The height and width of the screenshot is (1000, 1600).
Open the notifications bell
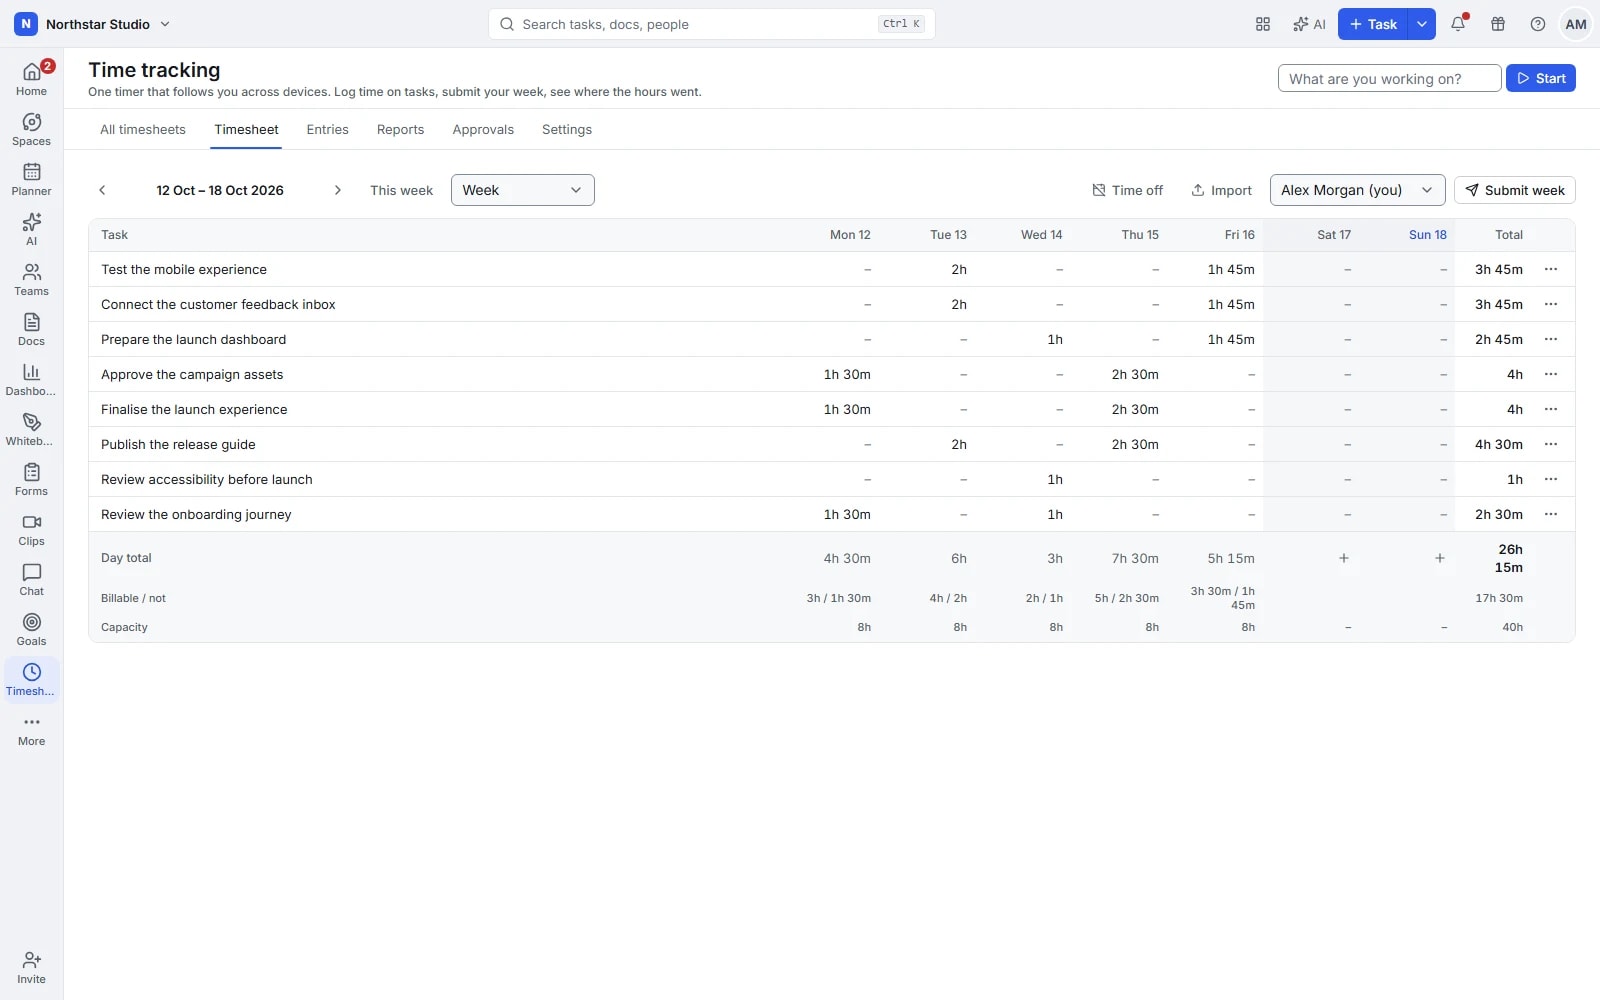coord(1458,24)
